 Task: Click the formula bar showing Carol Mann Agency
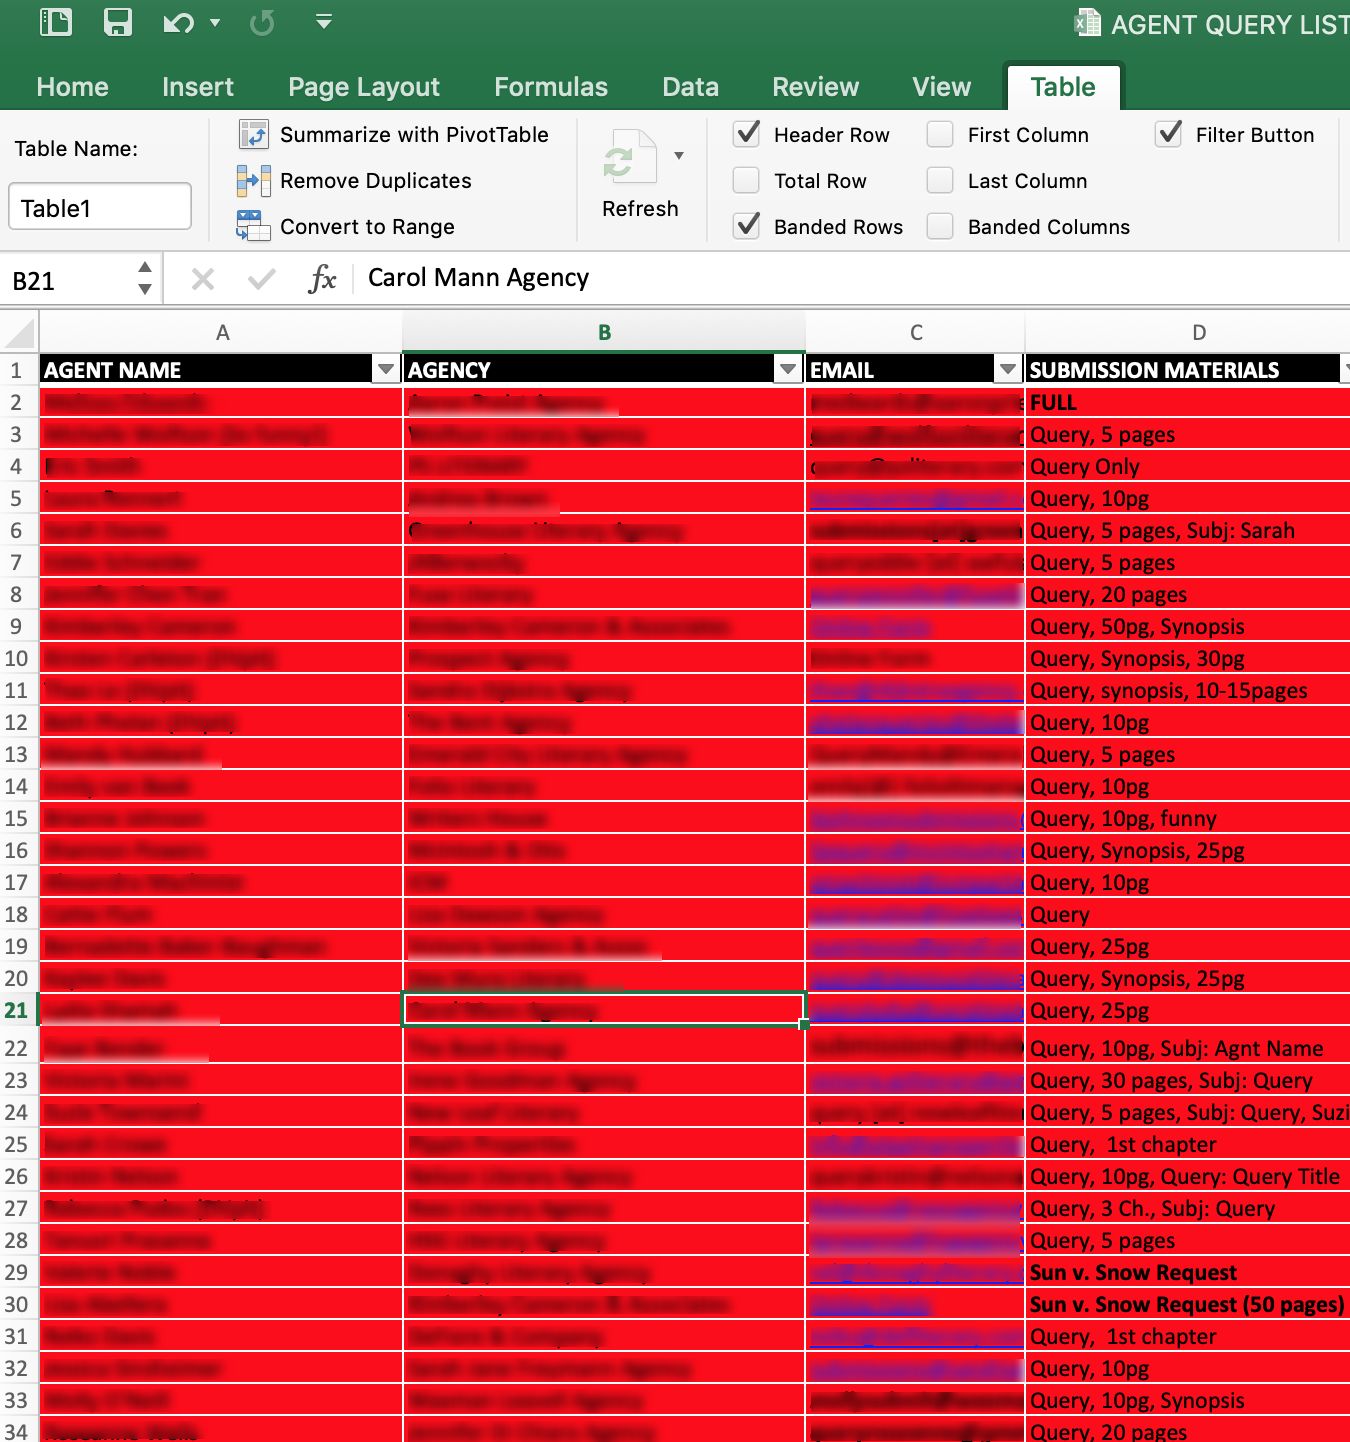click(x=850, y=278)
